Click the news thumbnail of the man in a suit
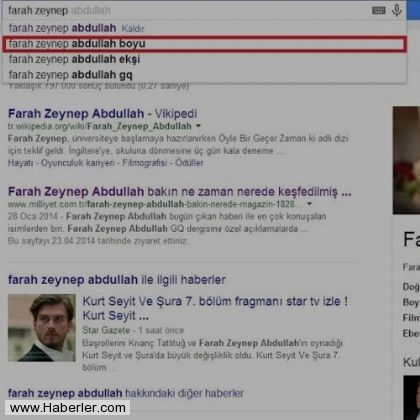Screen dimensions: 420x420 pos(42,328)
